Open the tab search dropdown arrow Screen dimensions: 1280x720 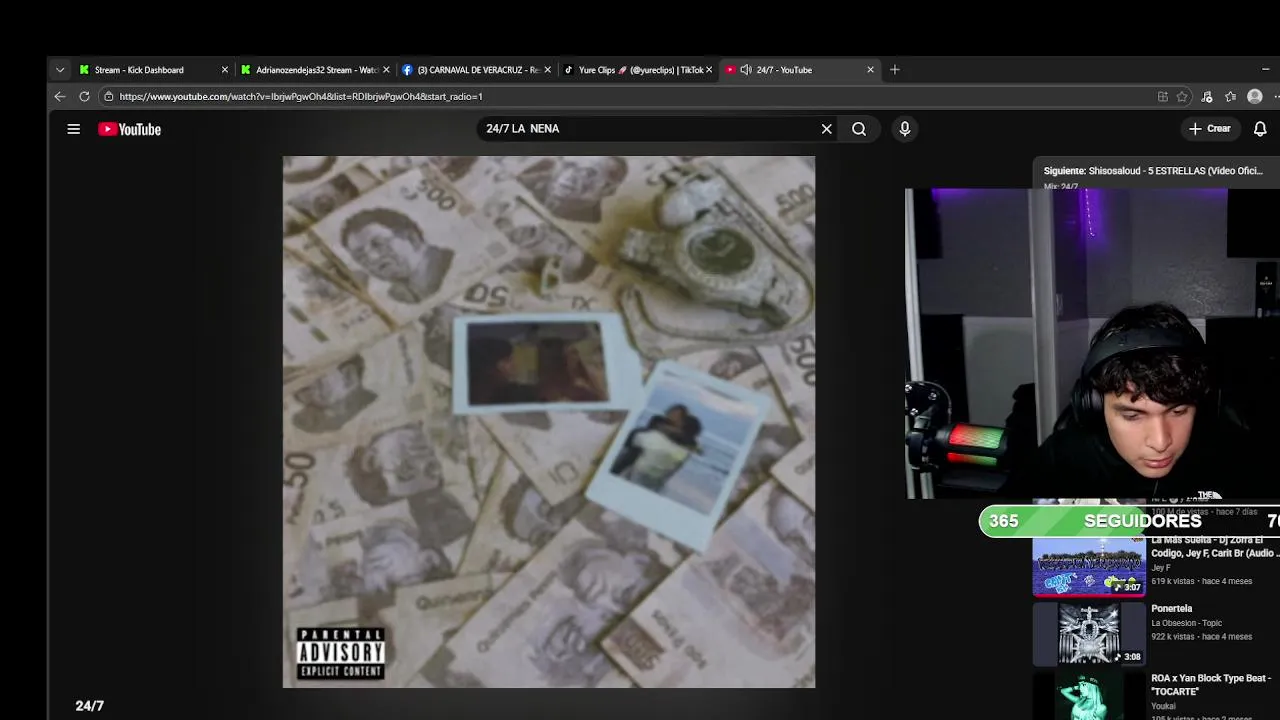tap(60, 70)
